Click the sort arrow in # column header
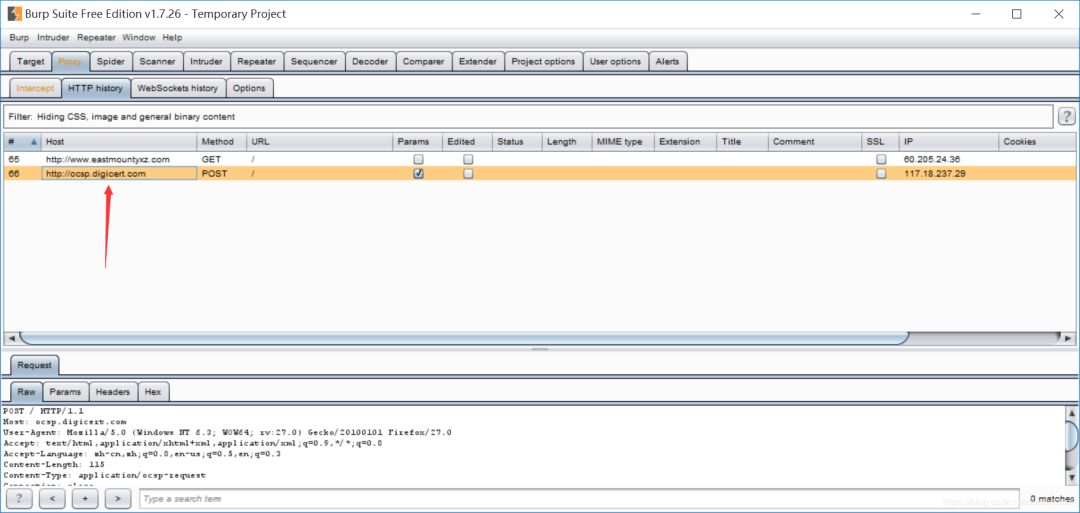Image resolution: width=1080 pixels, height=513 pixels. point(34,142)
